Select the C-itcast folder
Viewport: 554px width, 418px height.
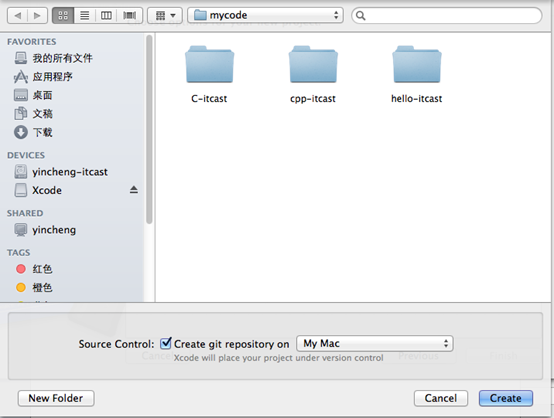pyautogui.click(x=209, y=74)
